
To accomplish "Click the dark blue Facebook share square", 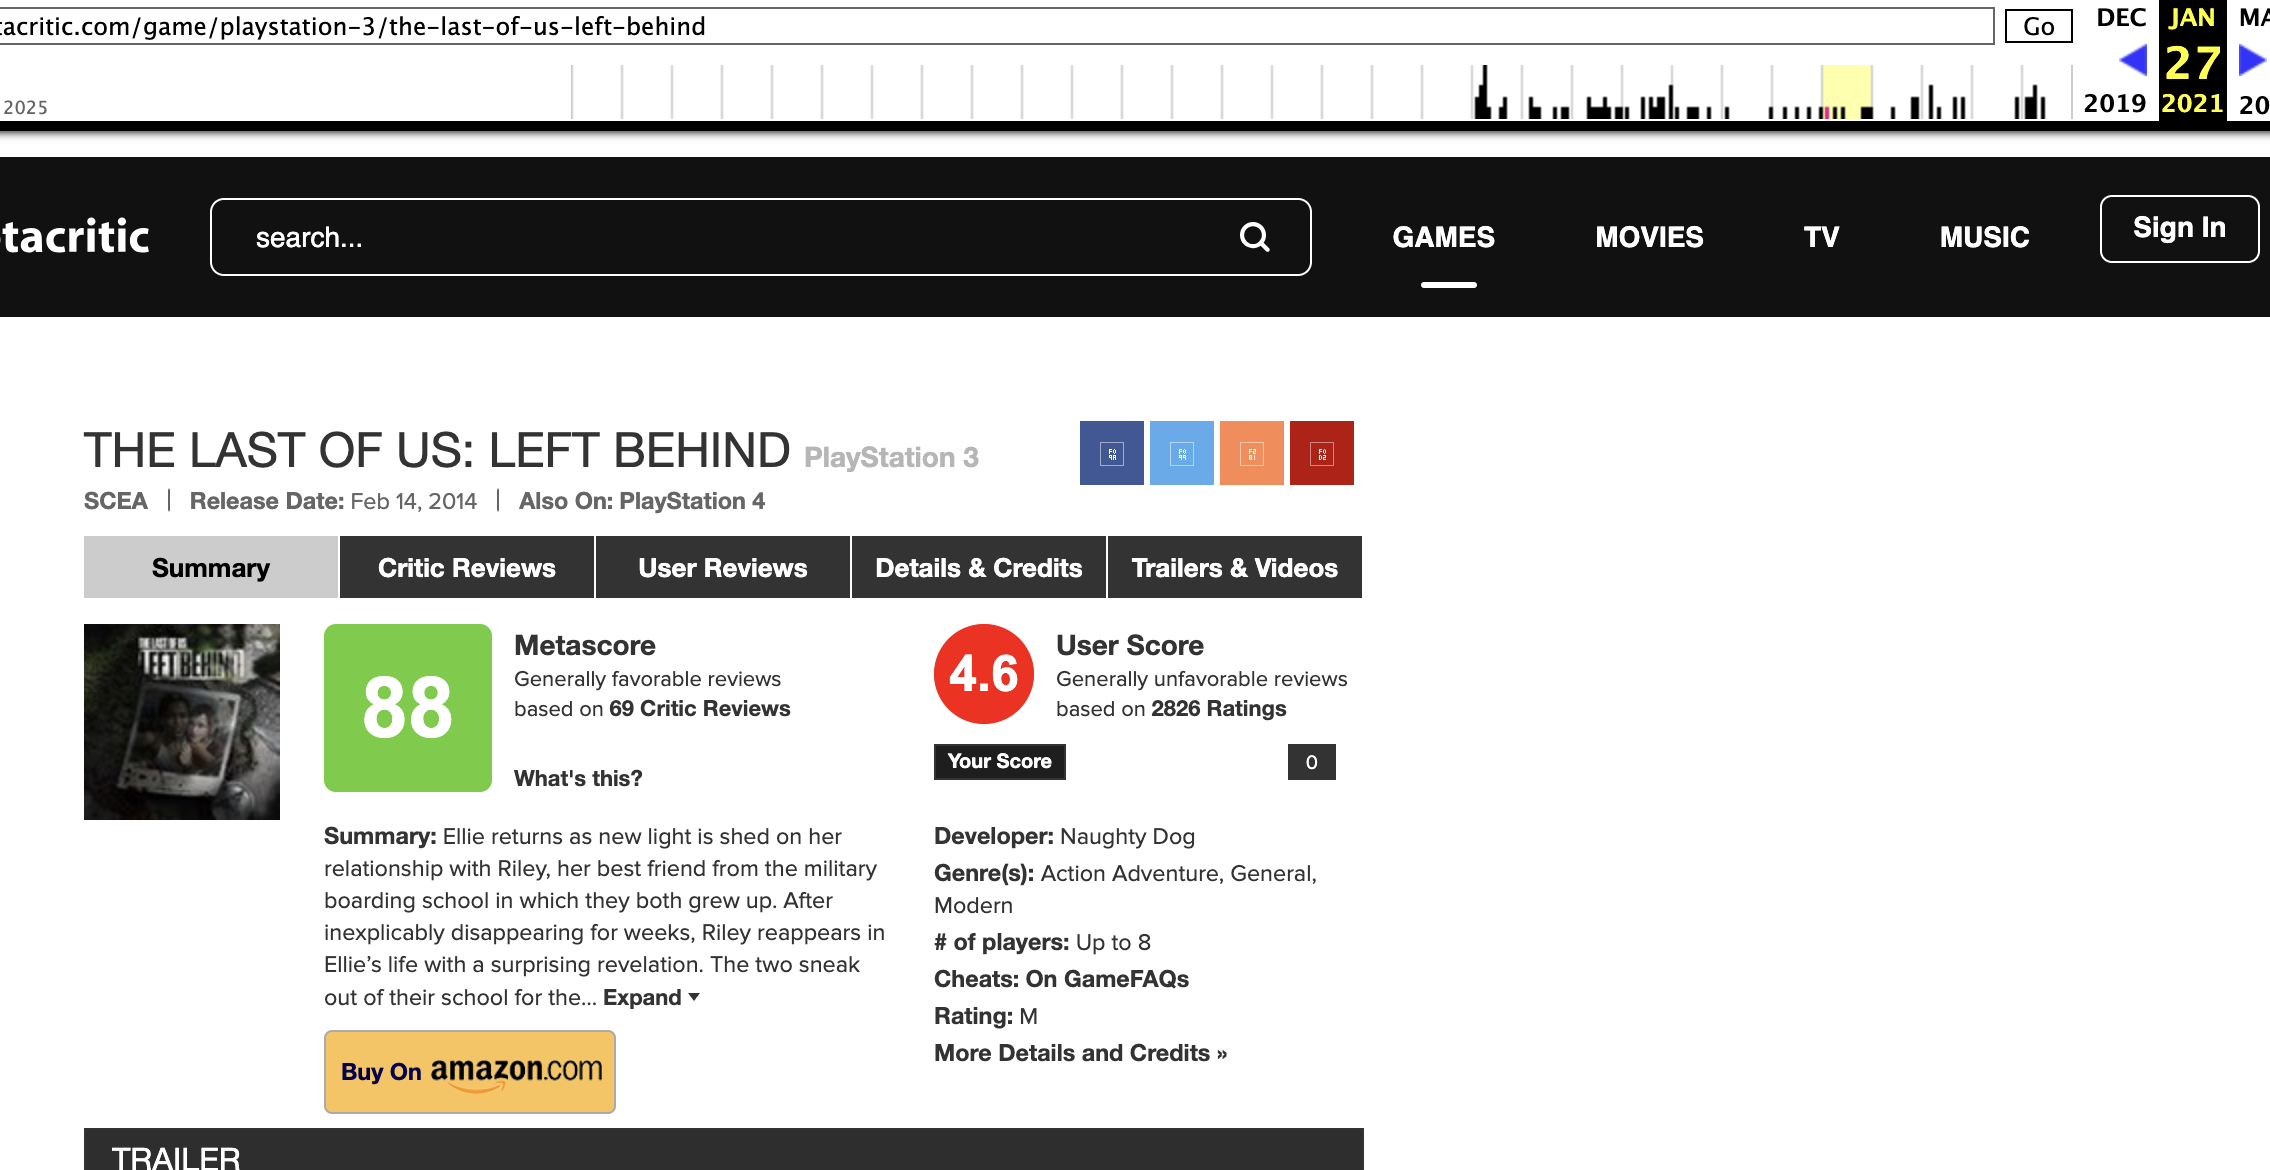I will coord(1111,453).
